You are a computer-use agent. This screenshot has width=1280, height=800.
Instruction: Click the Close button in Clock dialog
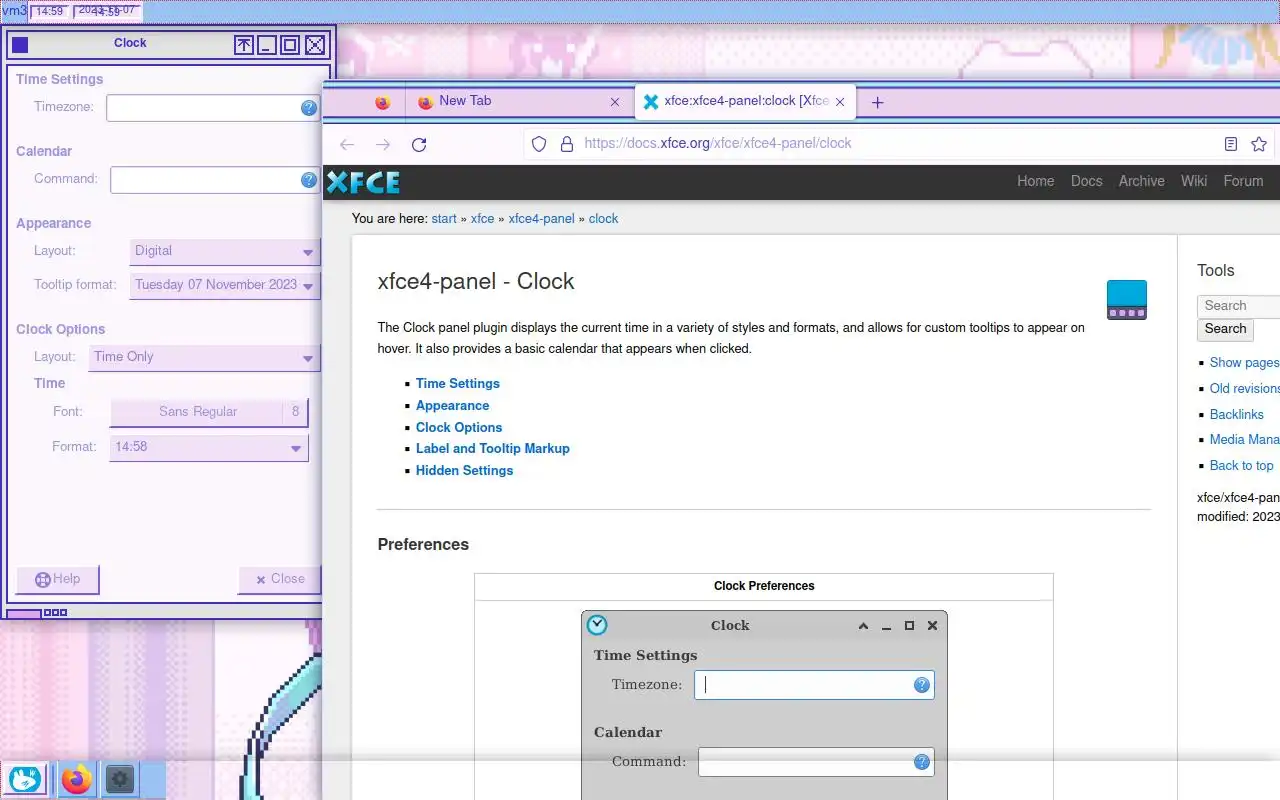(280, 580)
